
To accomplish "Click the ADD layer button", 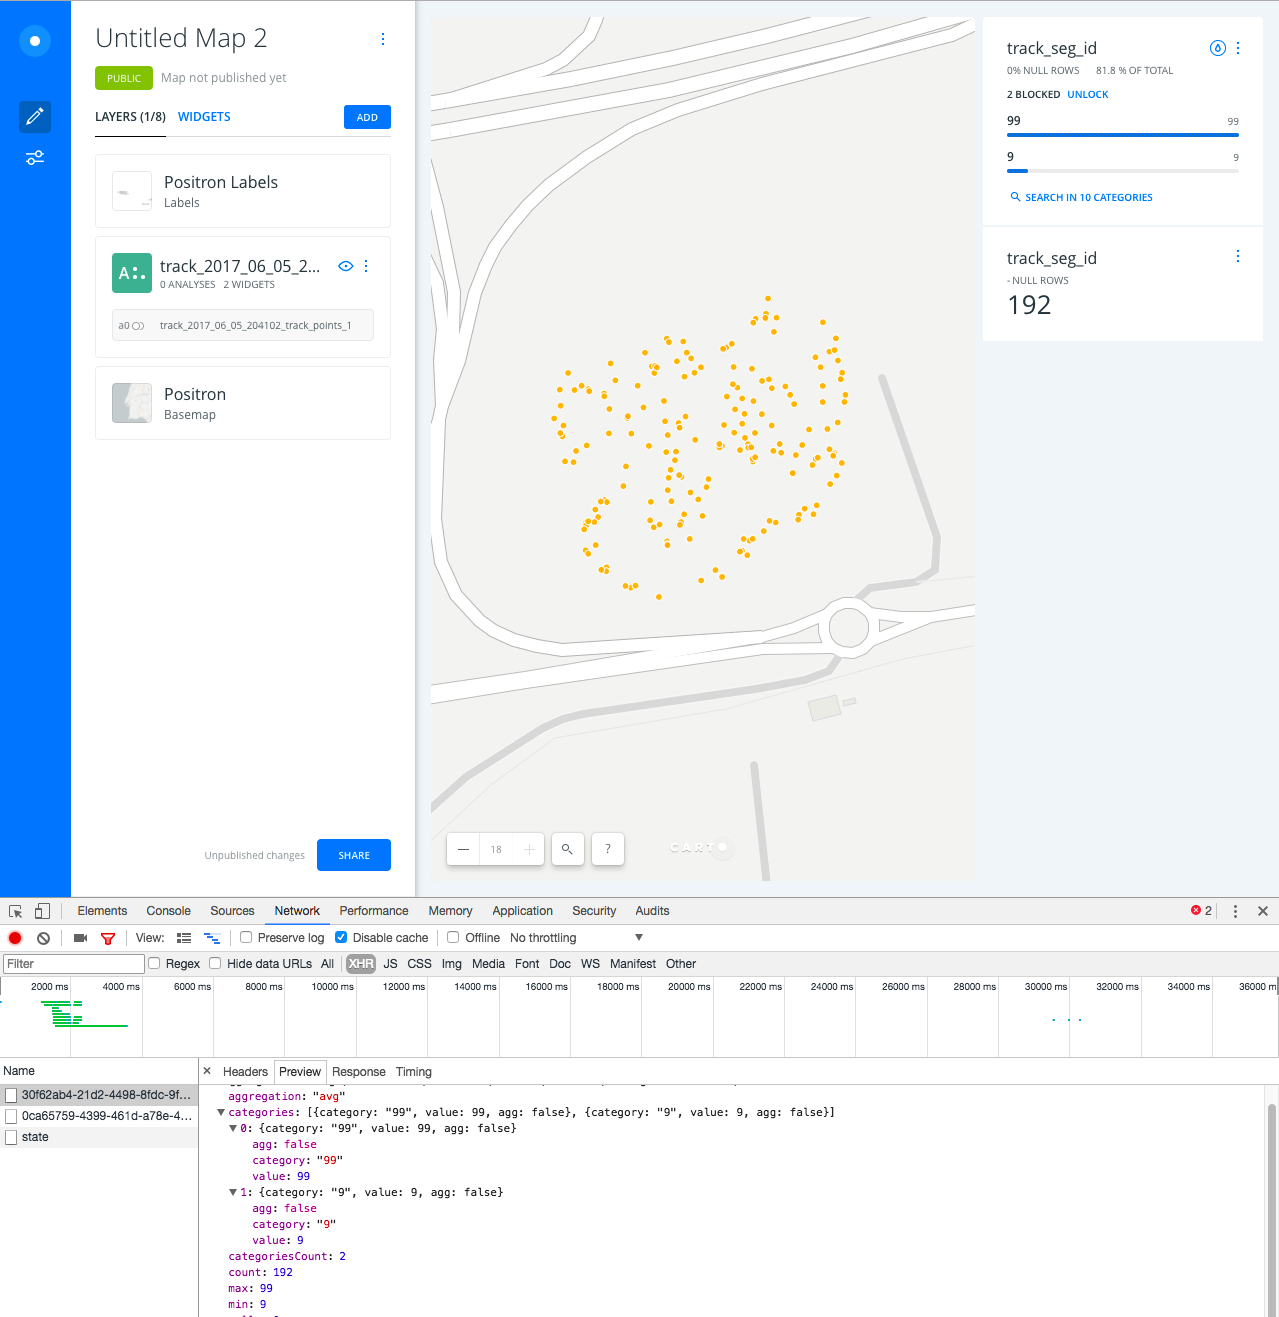I will click(x=367, y=117).
